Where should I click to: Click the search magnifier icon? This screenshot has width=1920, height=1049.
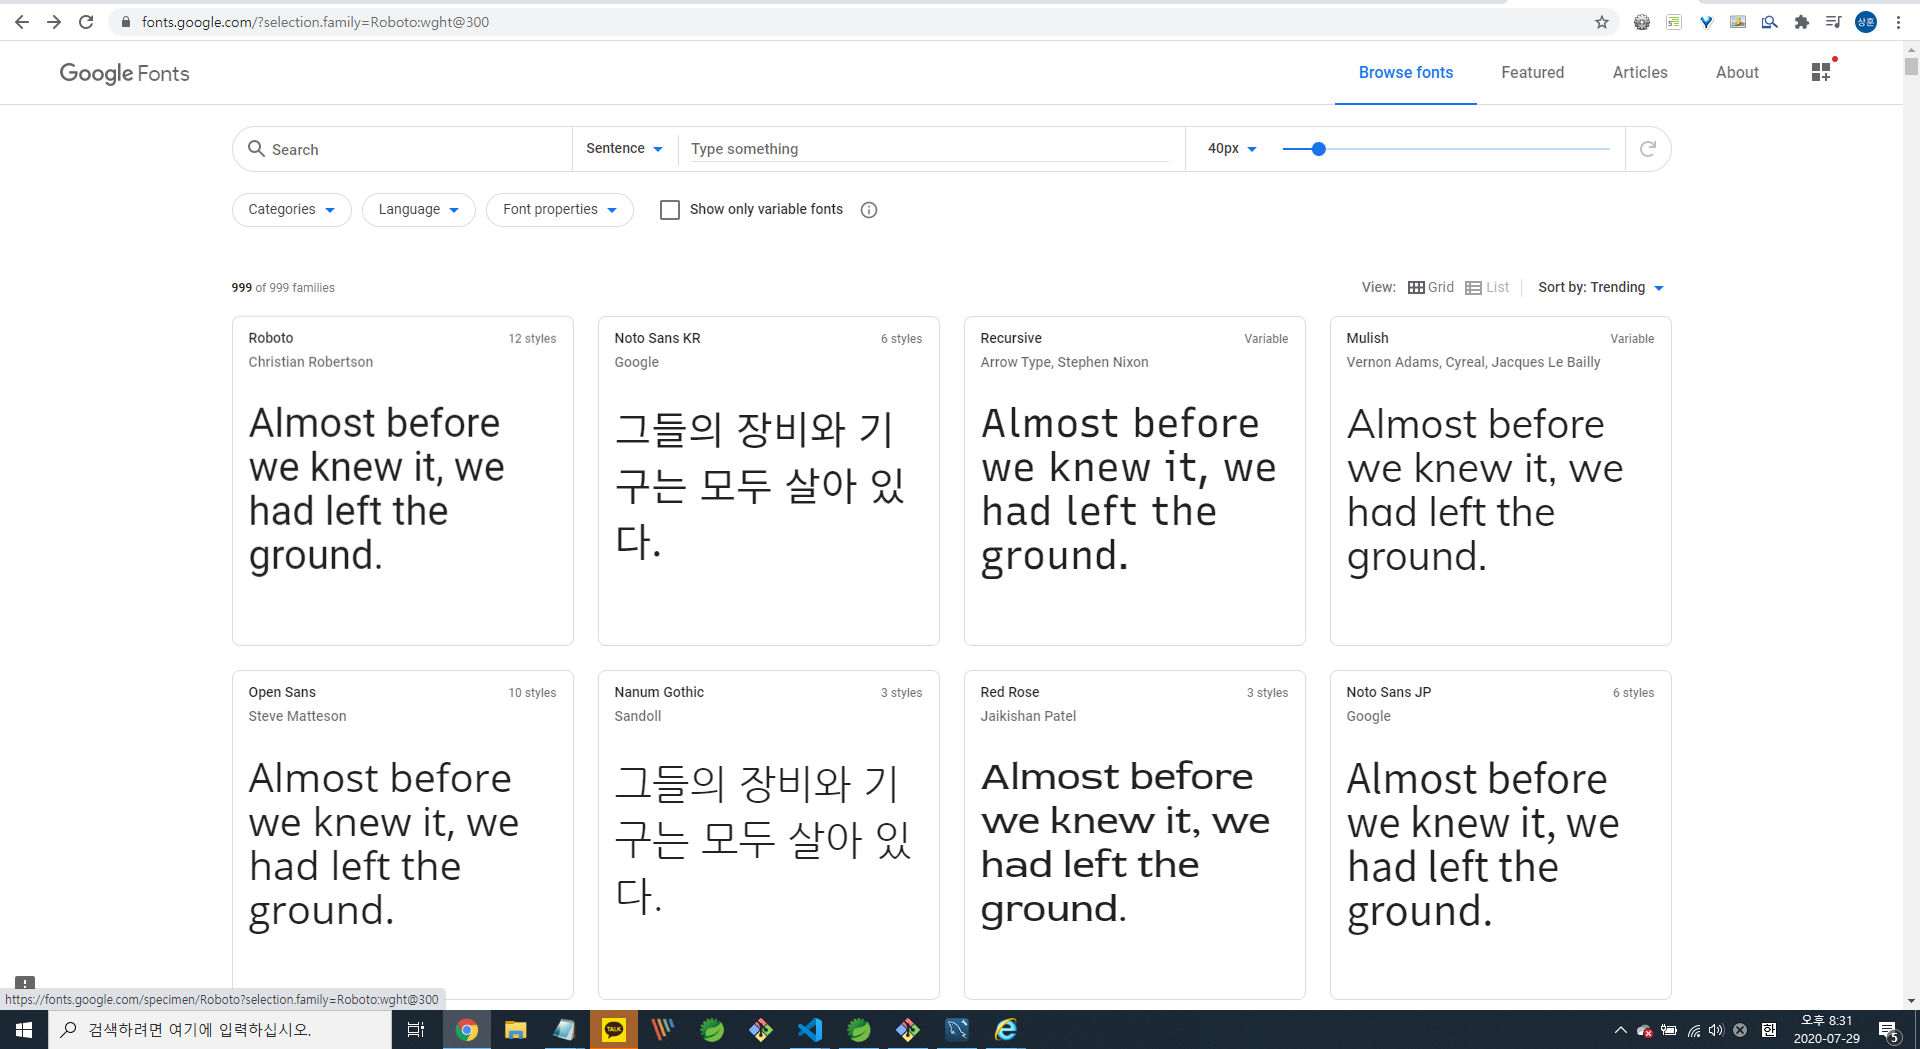[x=256, y=149]
